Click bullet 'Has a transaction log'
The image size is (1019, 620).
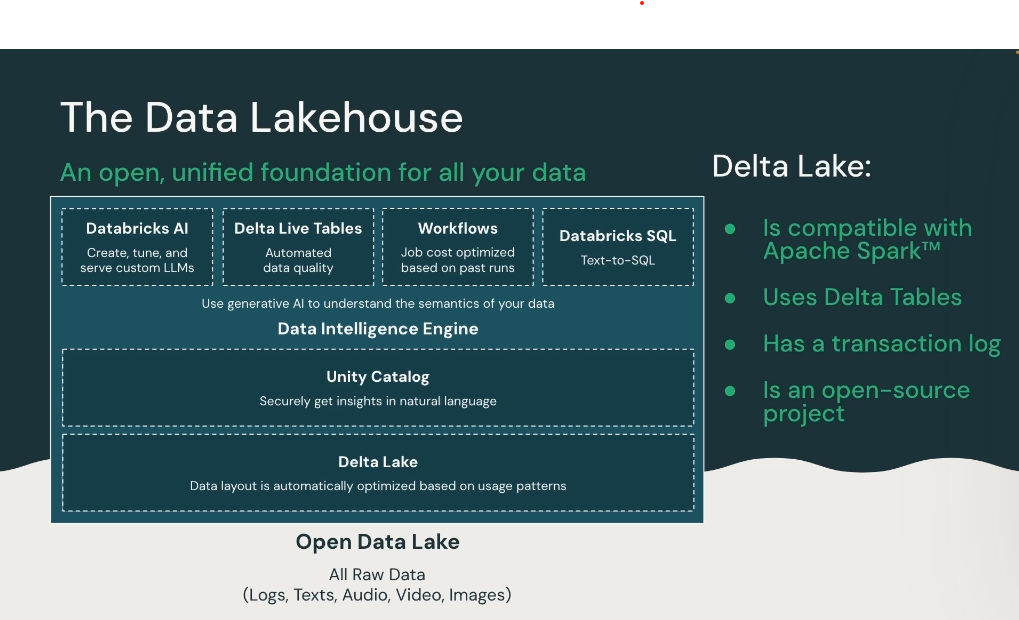click(x=881, y=344)
